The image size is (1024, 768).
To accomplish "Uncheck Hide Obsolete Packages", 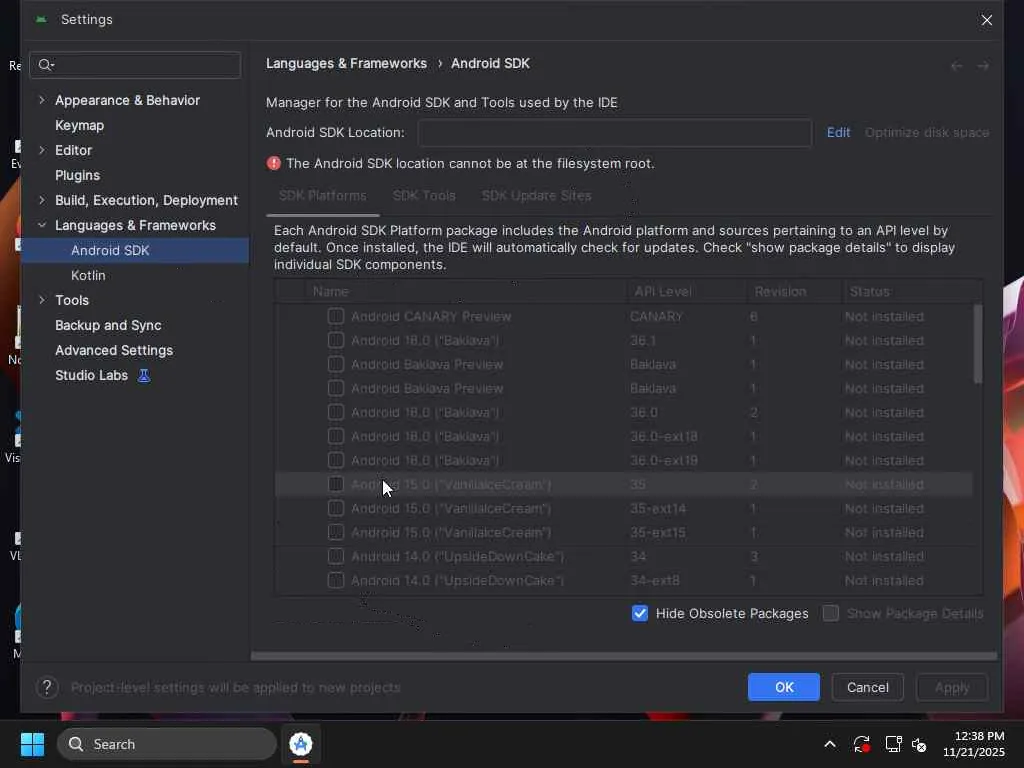I will pyautogui.click(x=640, y=613).
